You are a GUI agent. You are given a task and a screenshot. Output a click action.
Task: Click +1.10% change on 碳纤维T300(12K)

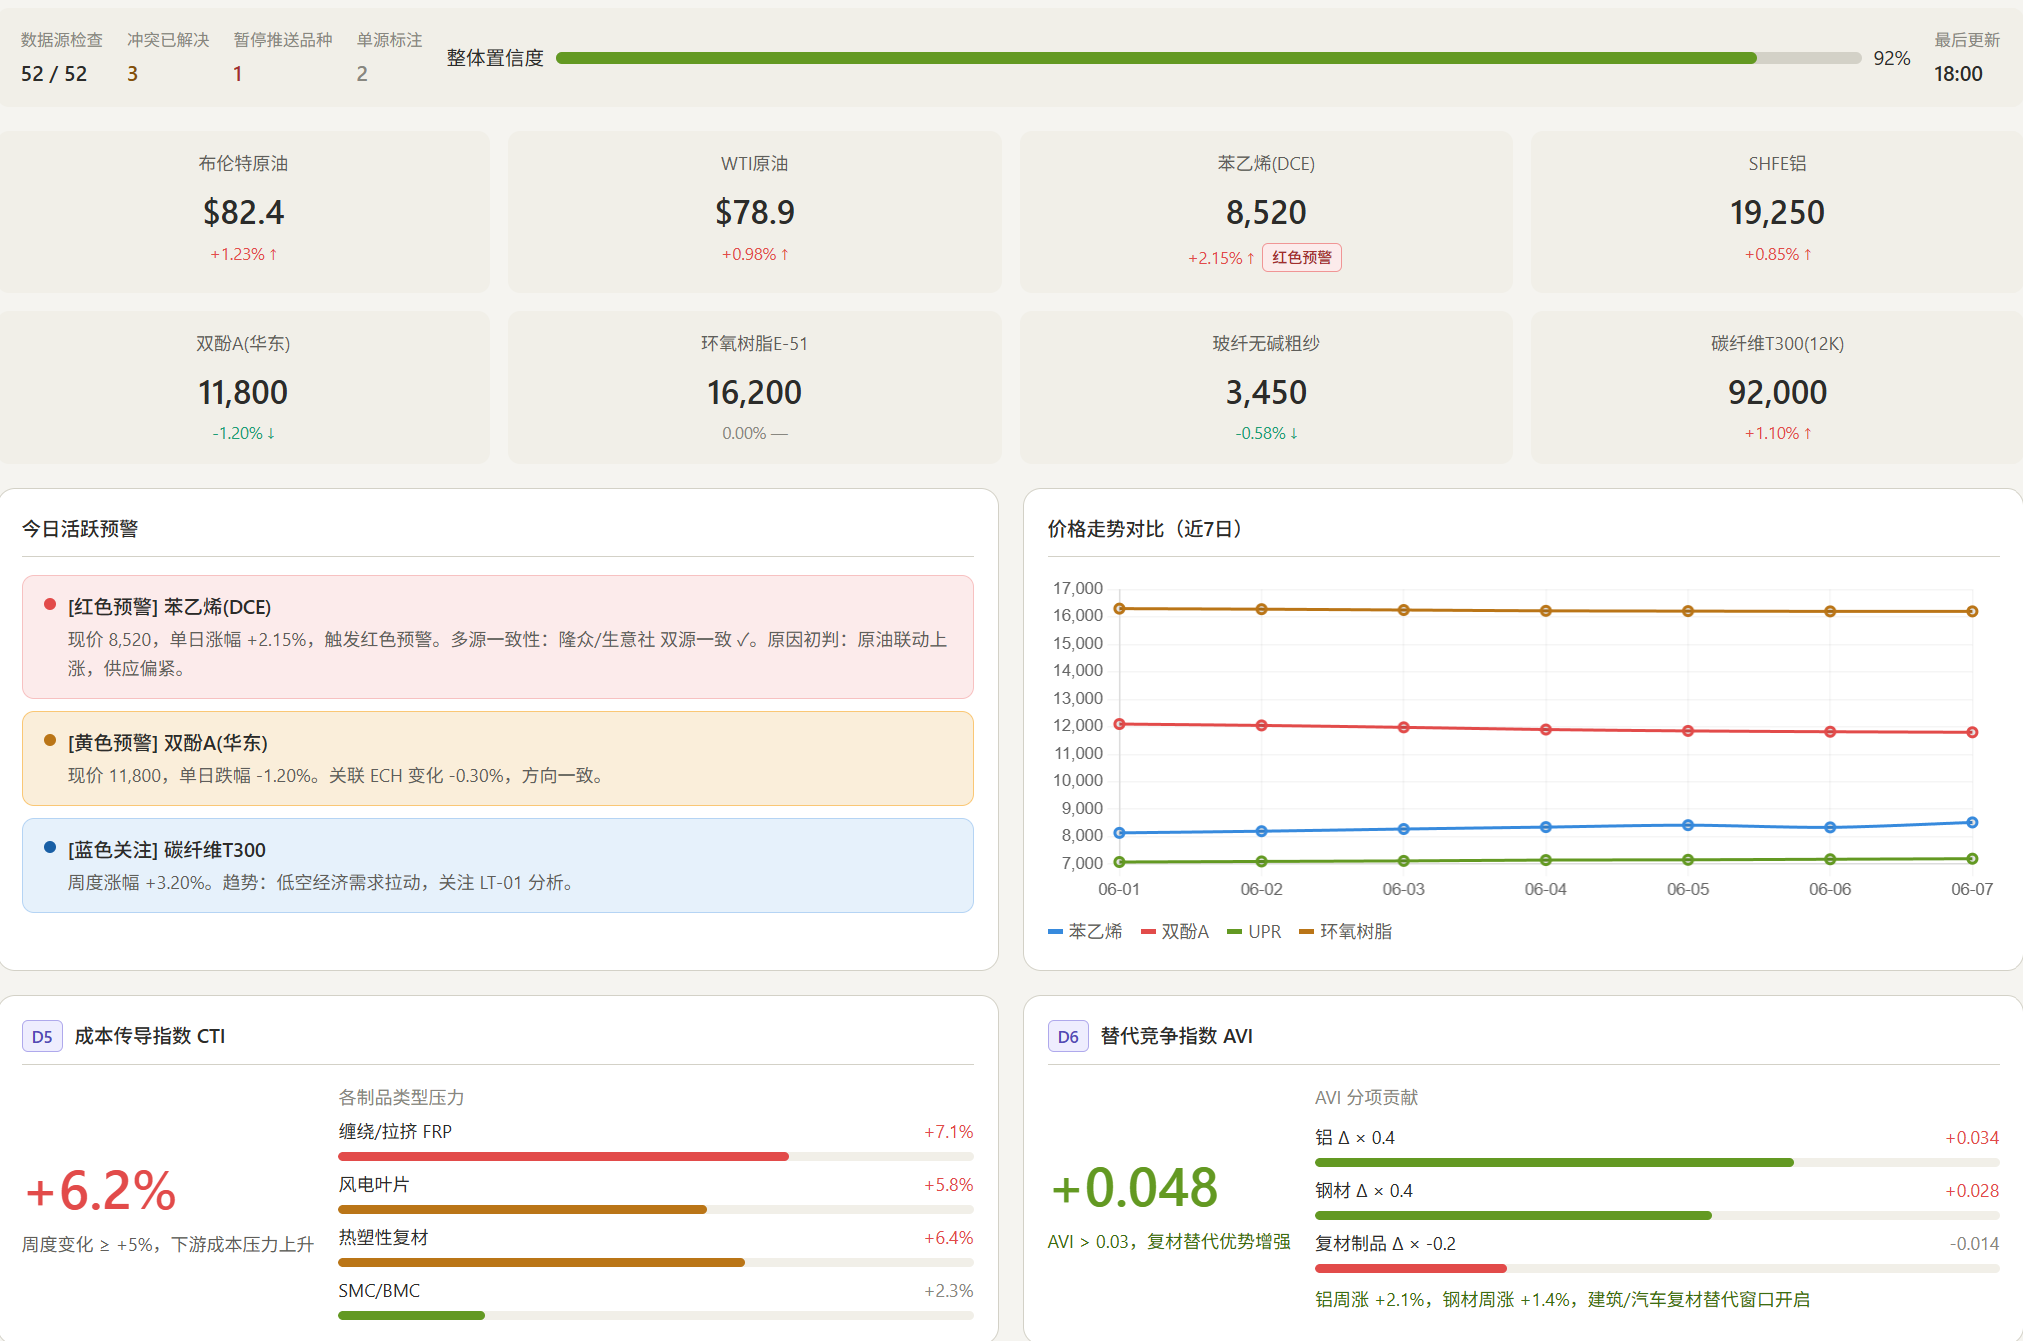pyautogui.click(x=1777, y=433)
